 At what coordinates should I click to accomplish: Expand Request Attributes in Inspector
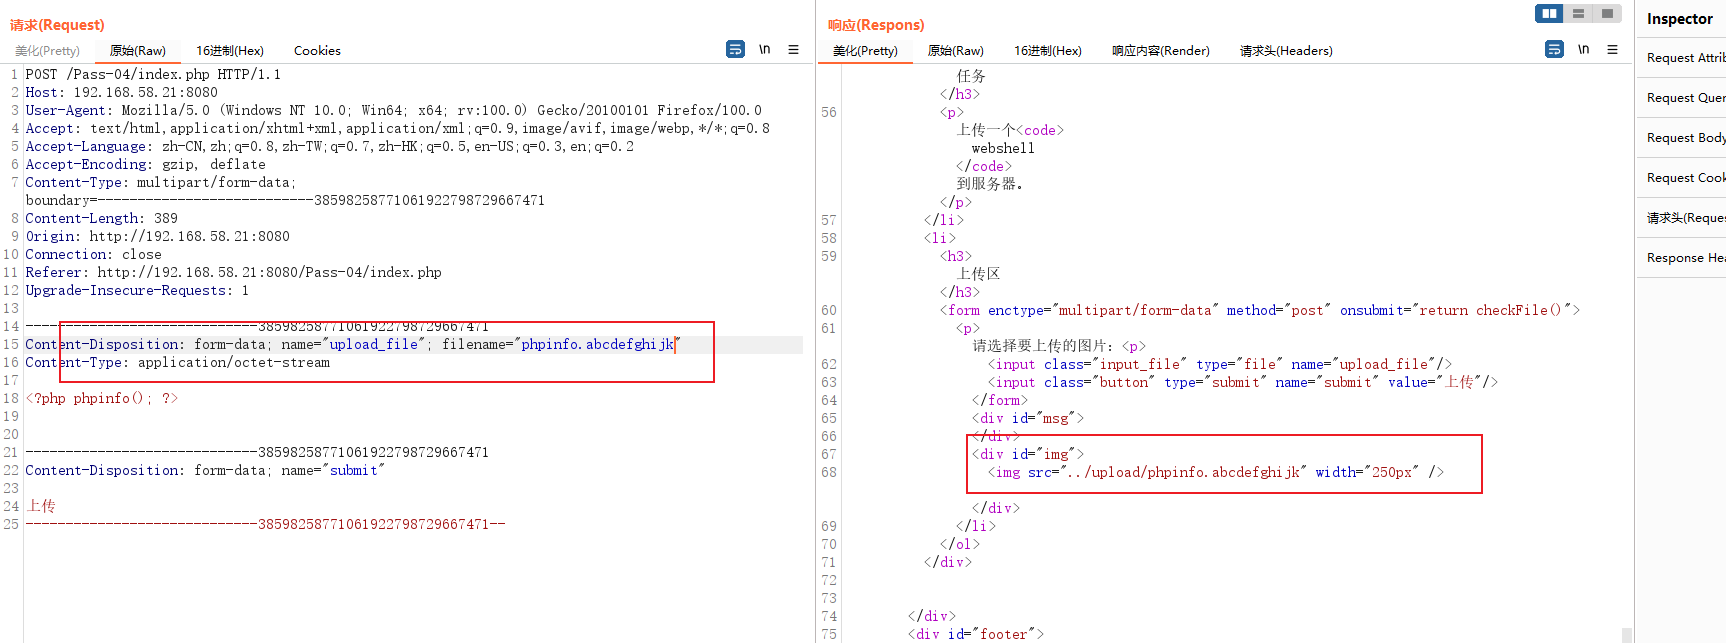[x=1685, y=58]
